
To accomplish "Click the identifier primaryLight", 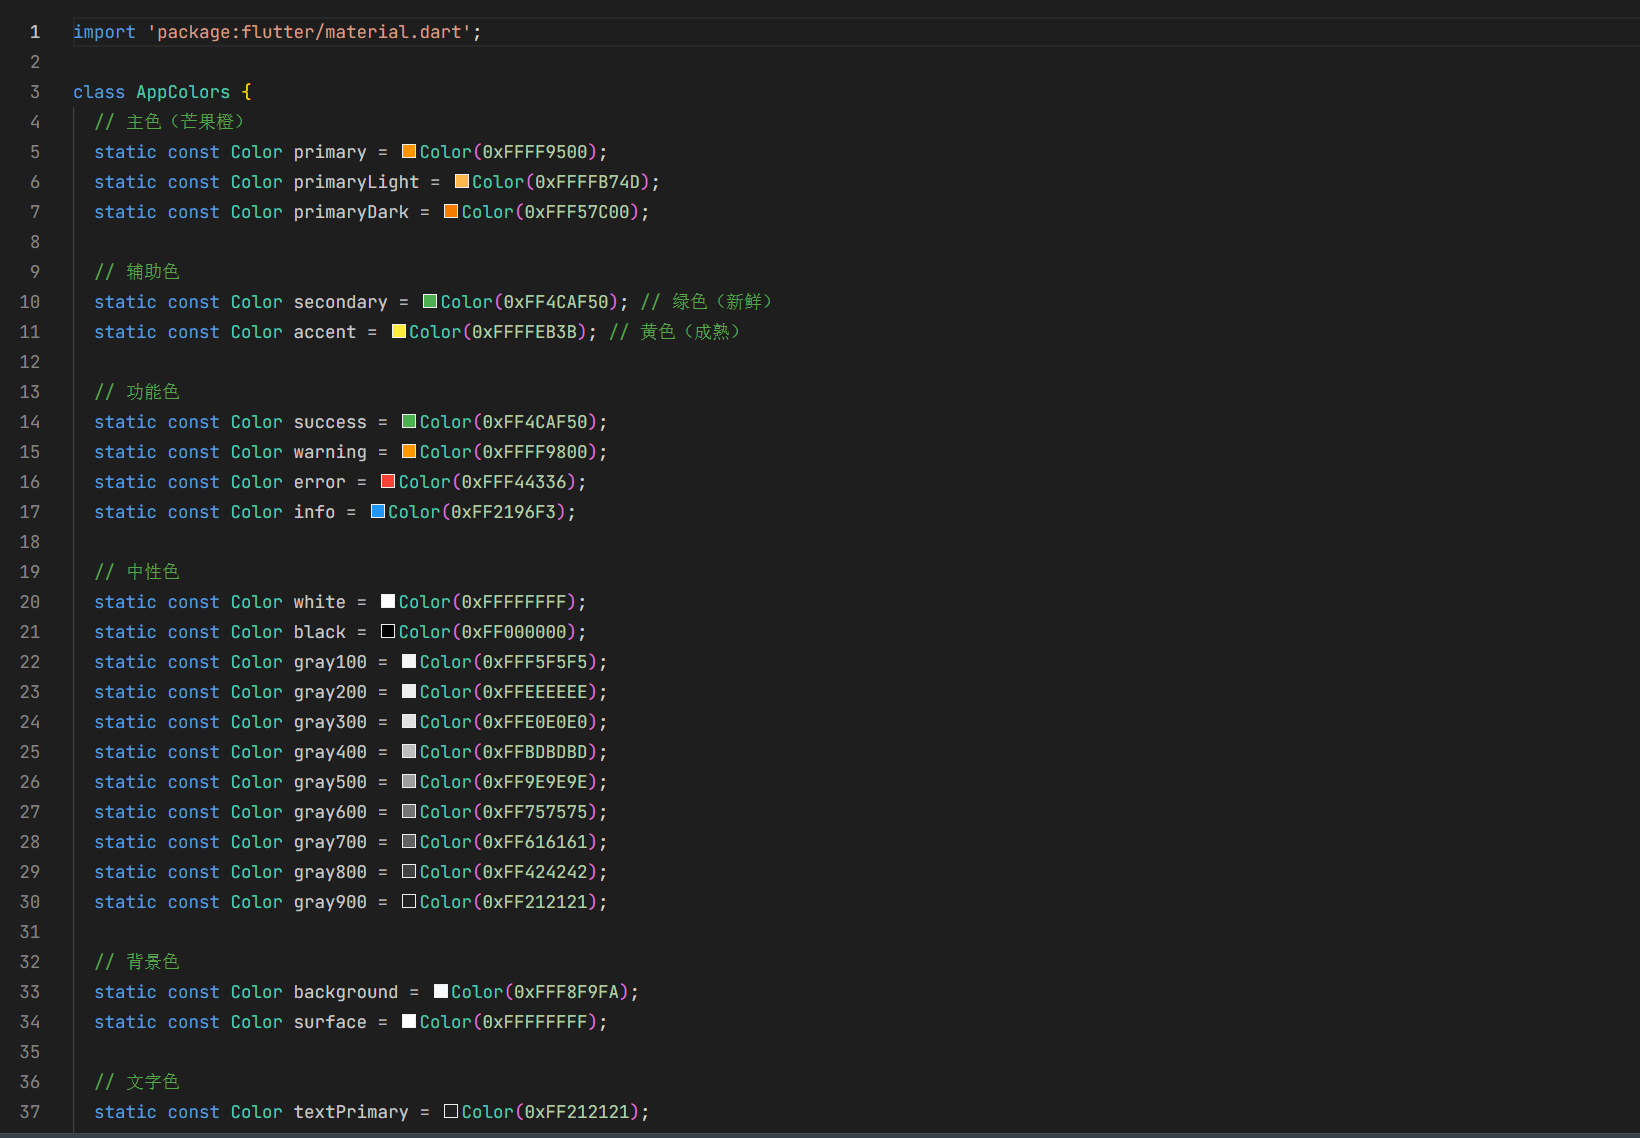I will click(356, 182).
